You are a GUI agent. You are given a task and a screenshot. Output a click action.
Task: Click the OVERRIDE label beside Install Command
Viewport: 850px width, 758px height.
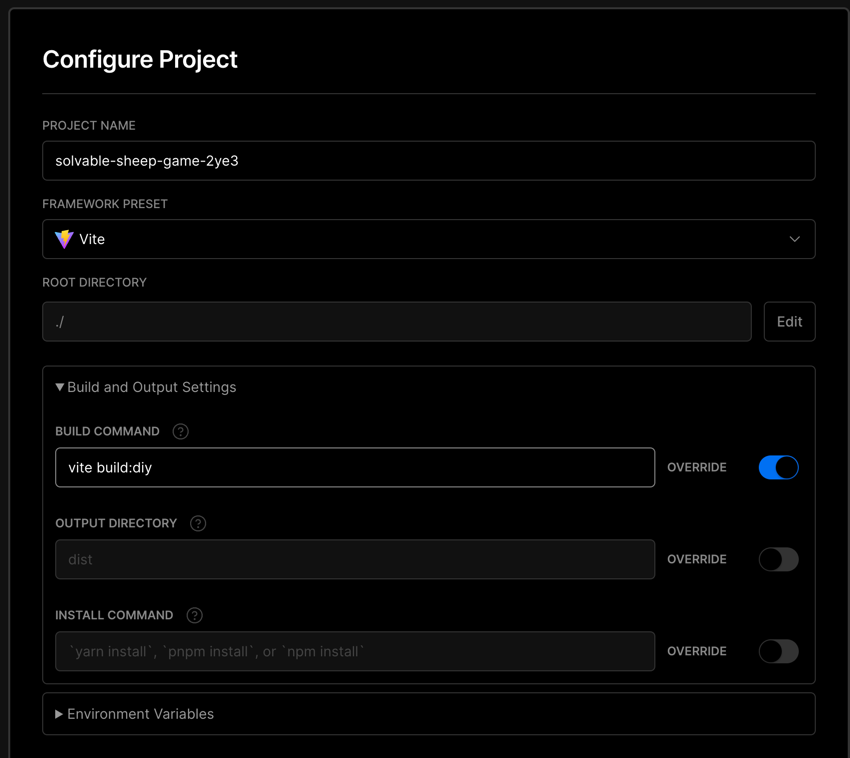click(x=697, y=652)
